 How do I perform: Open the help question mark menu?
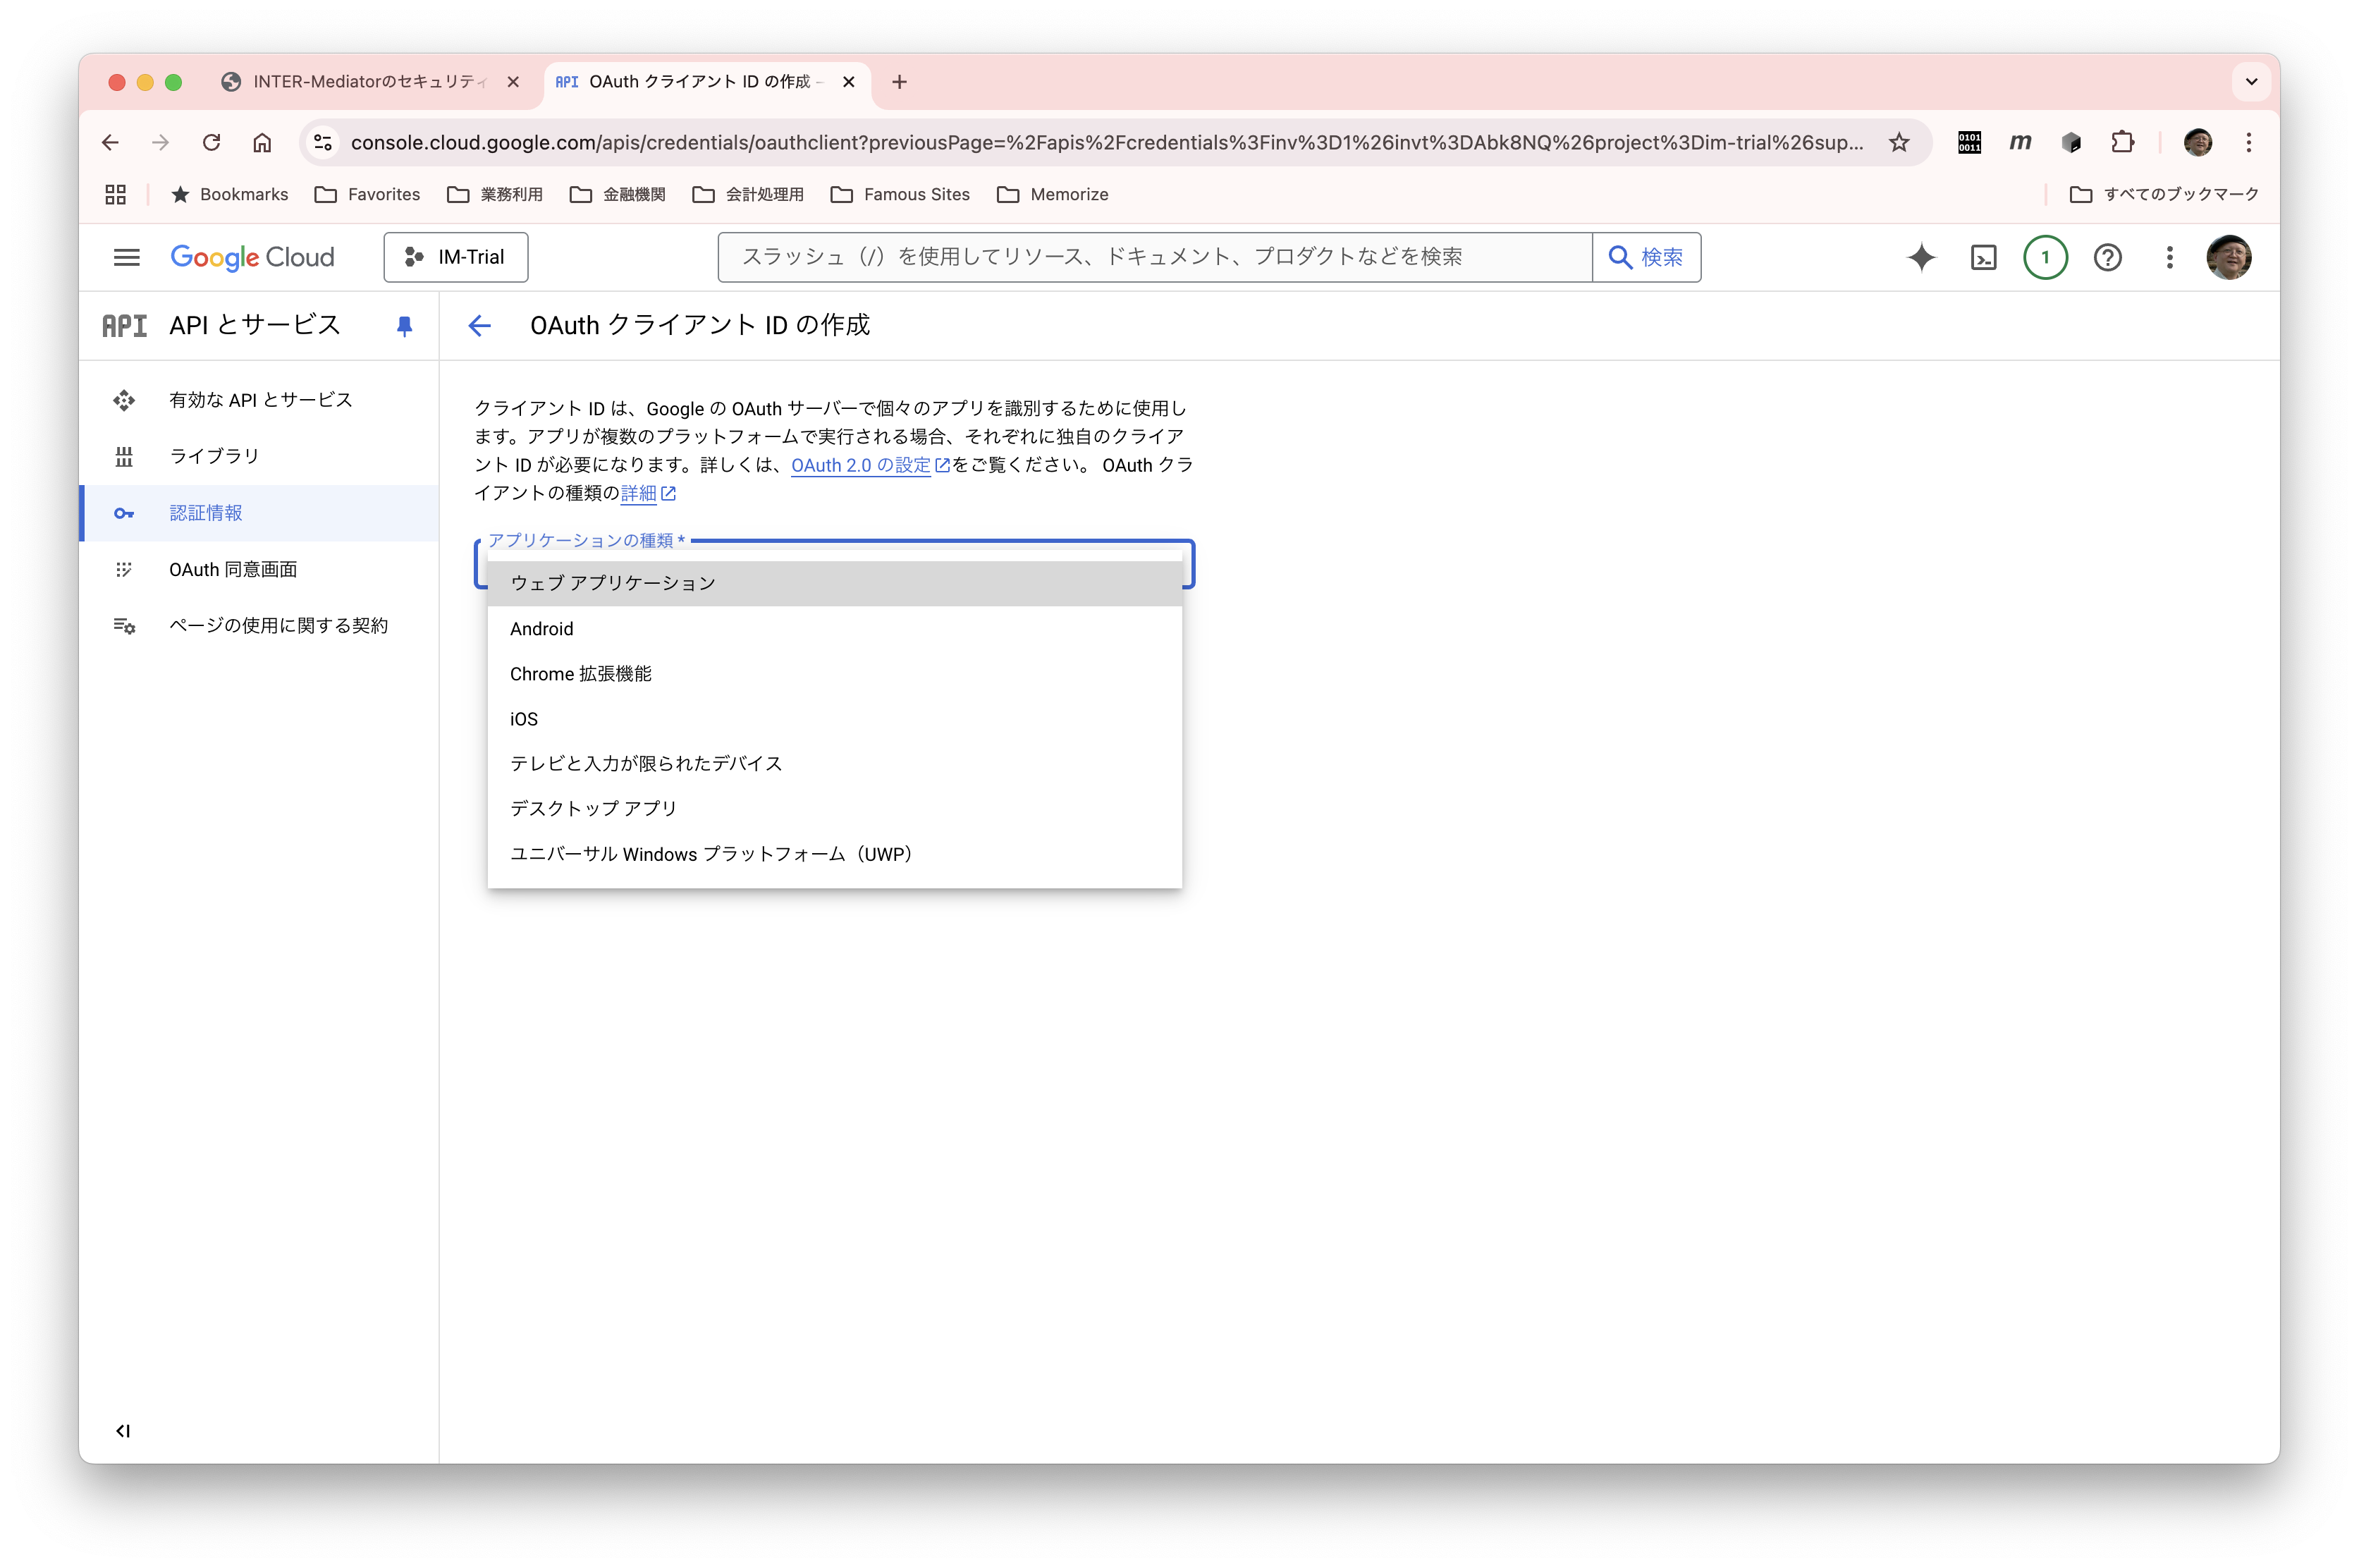pyautogui.click(x=2107, y=257)
